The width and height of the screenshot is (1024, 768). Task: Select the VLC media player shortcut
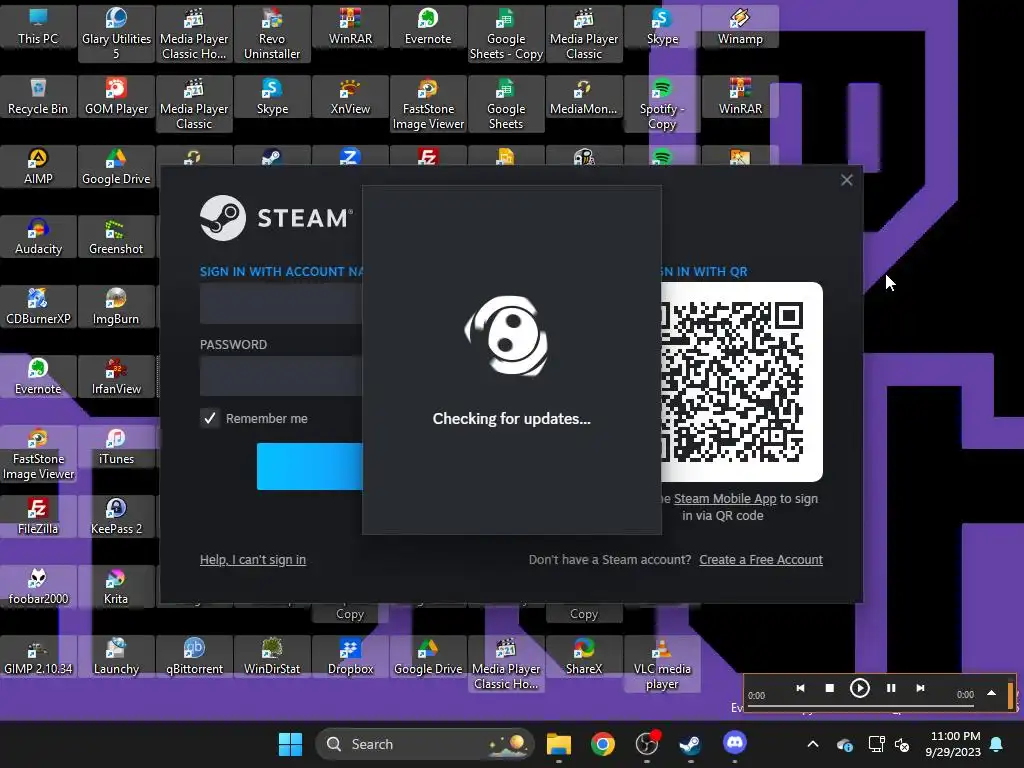pyautogui.click(x=662, y=664)
